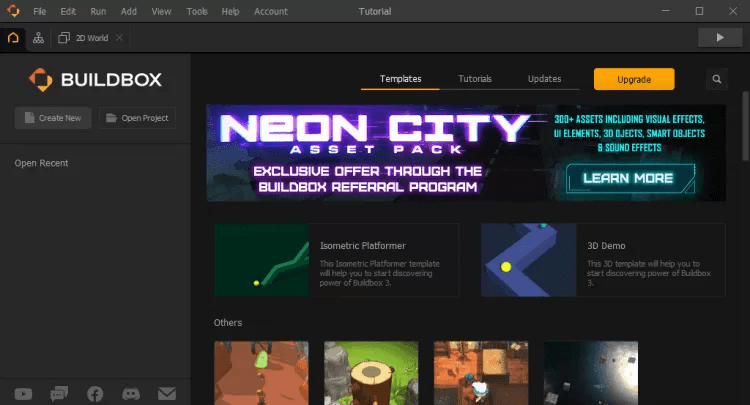The image size is (750, 405).
Task: Start preview with the play button
Action: pyautogui.click(x=720, y=37)
